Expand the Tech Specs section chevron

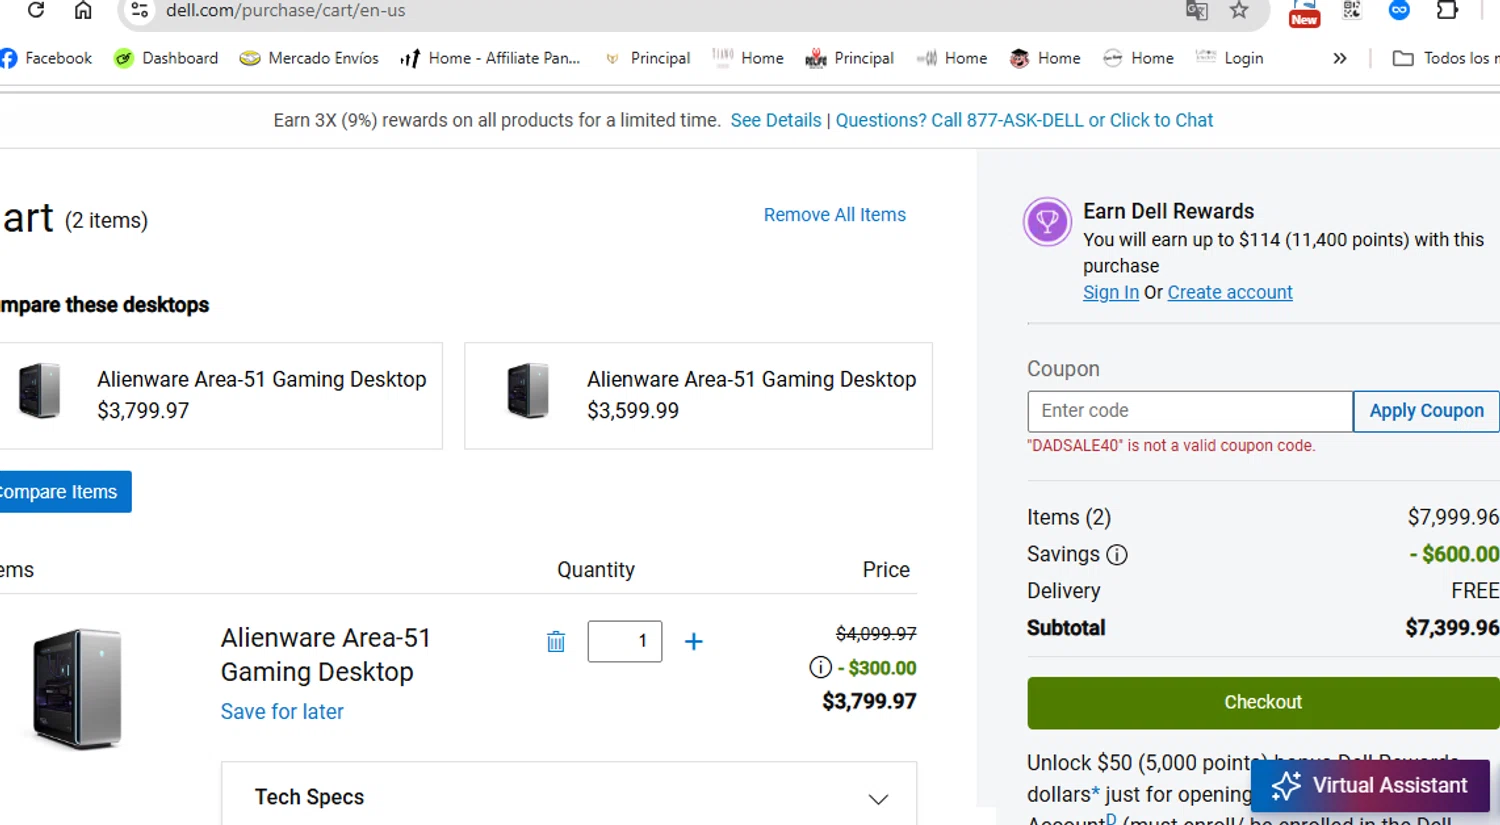[878, 799]
